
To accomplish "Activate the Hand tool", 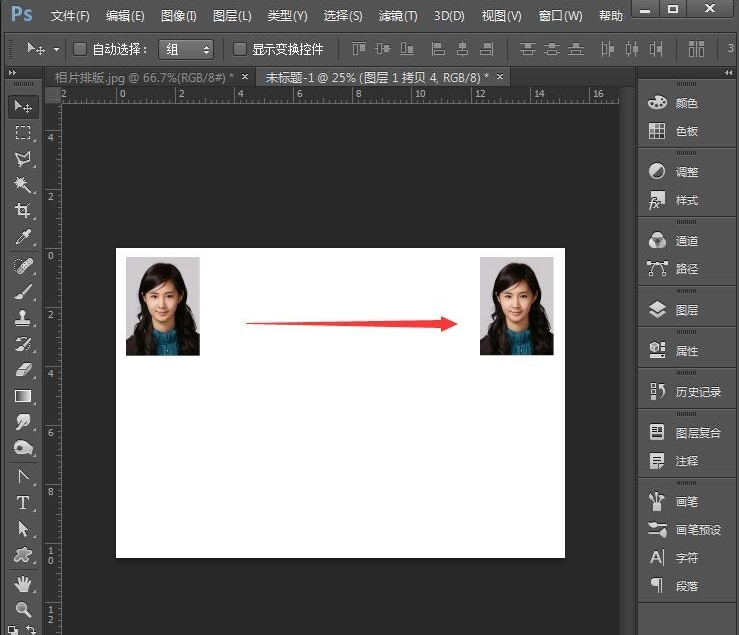I will [x=22, y=584].
